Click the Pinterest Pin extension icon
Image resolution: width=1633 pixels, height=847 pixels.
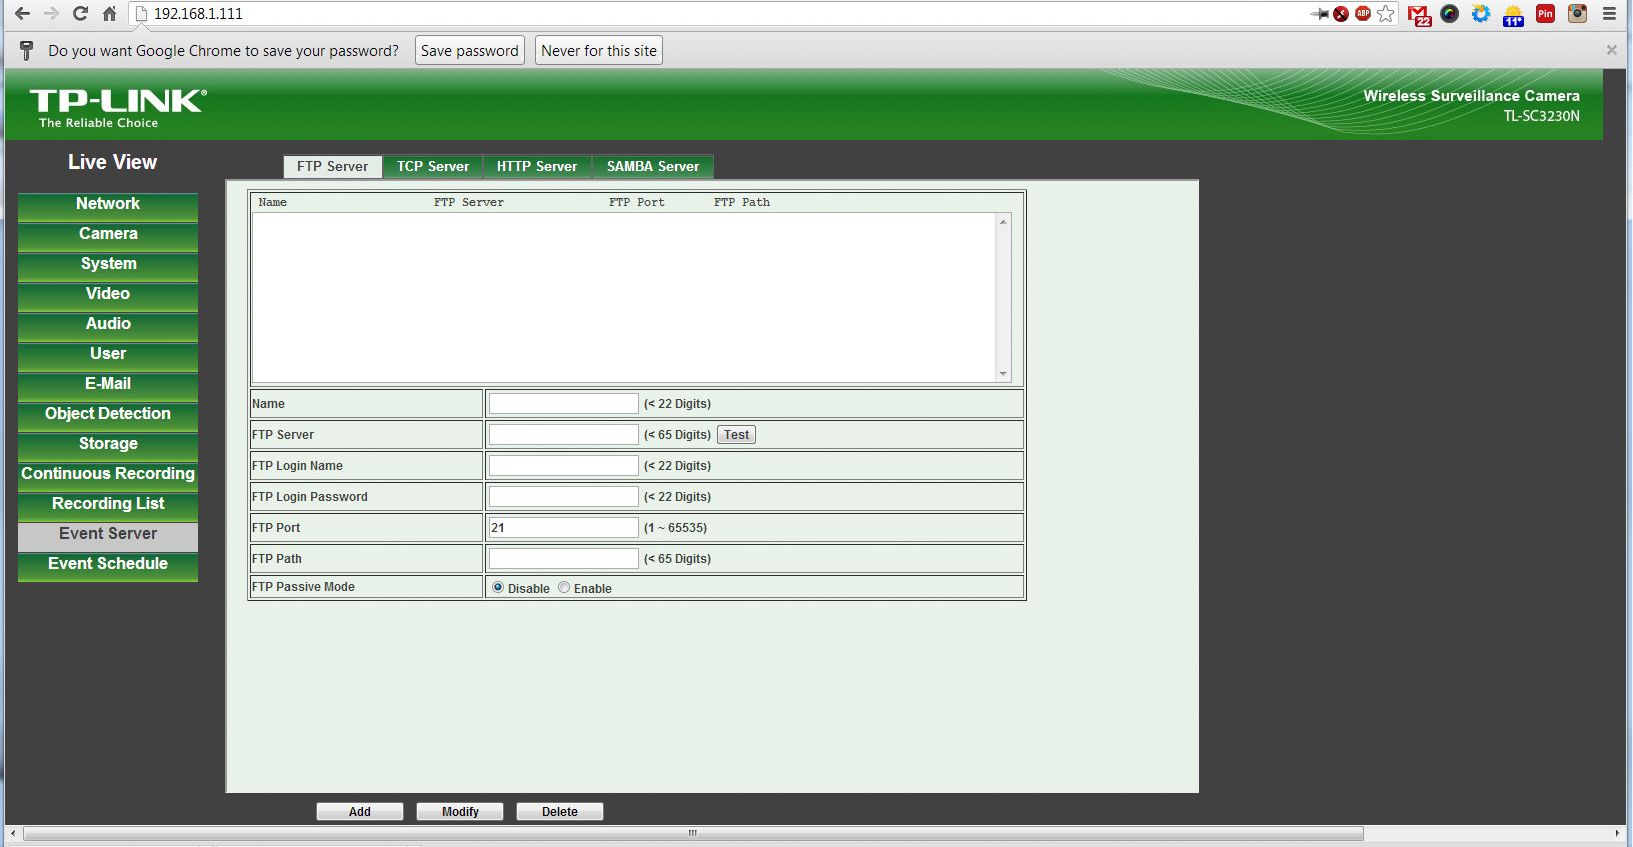point(1545,14)
